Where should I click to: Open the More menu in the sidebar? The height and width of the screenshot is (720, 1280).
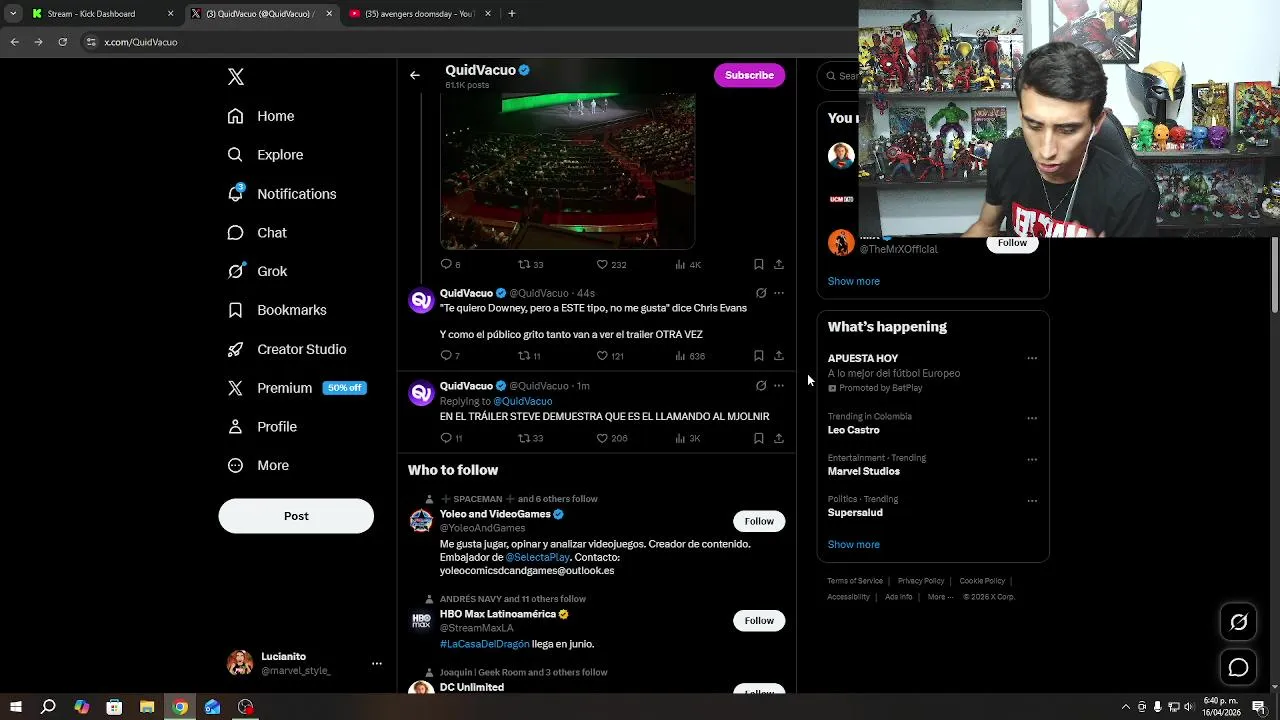coord(258,466)
